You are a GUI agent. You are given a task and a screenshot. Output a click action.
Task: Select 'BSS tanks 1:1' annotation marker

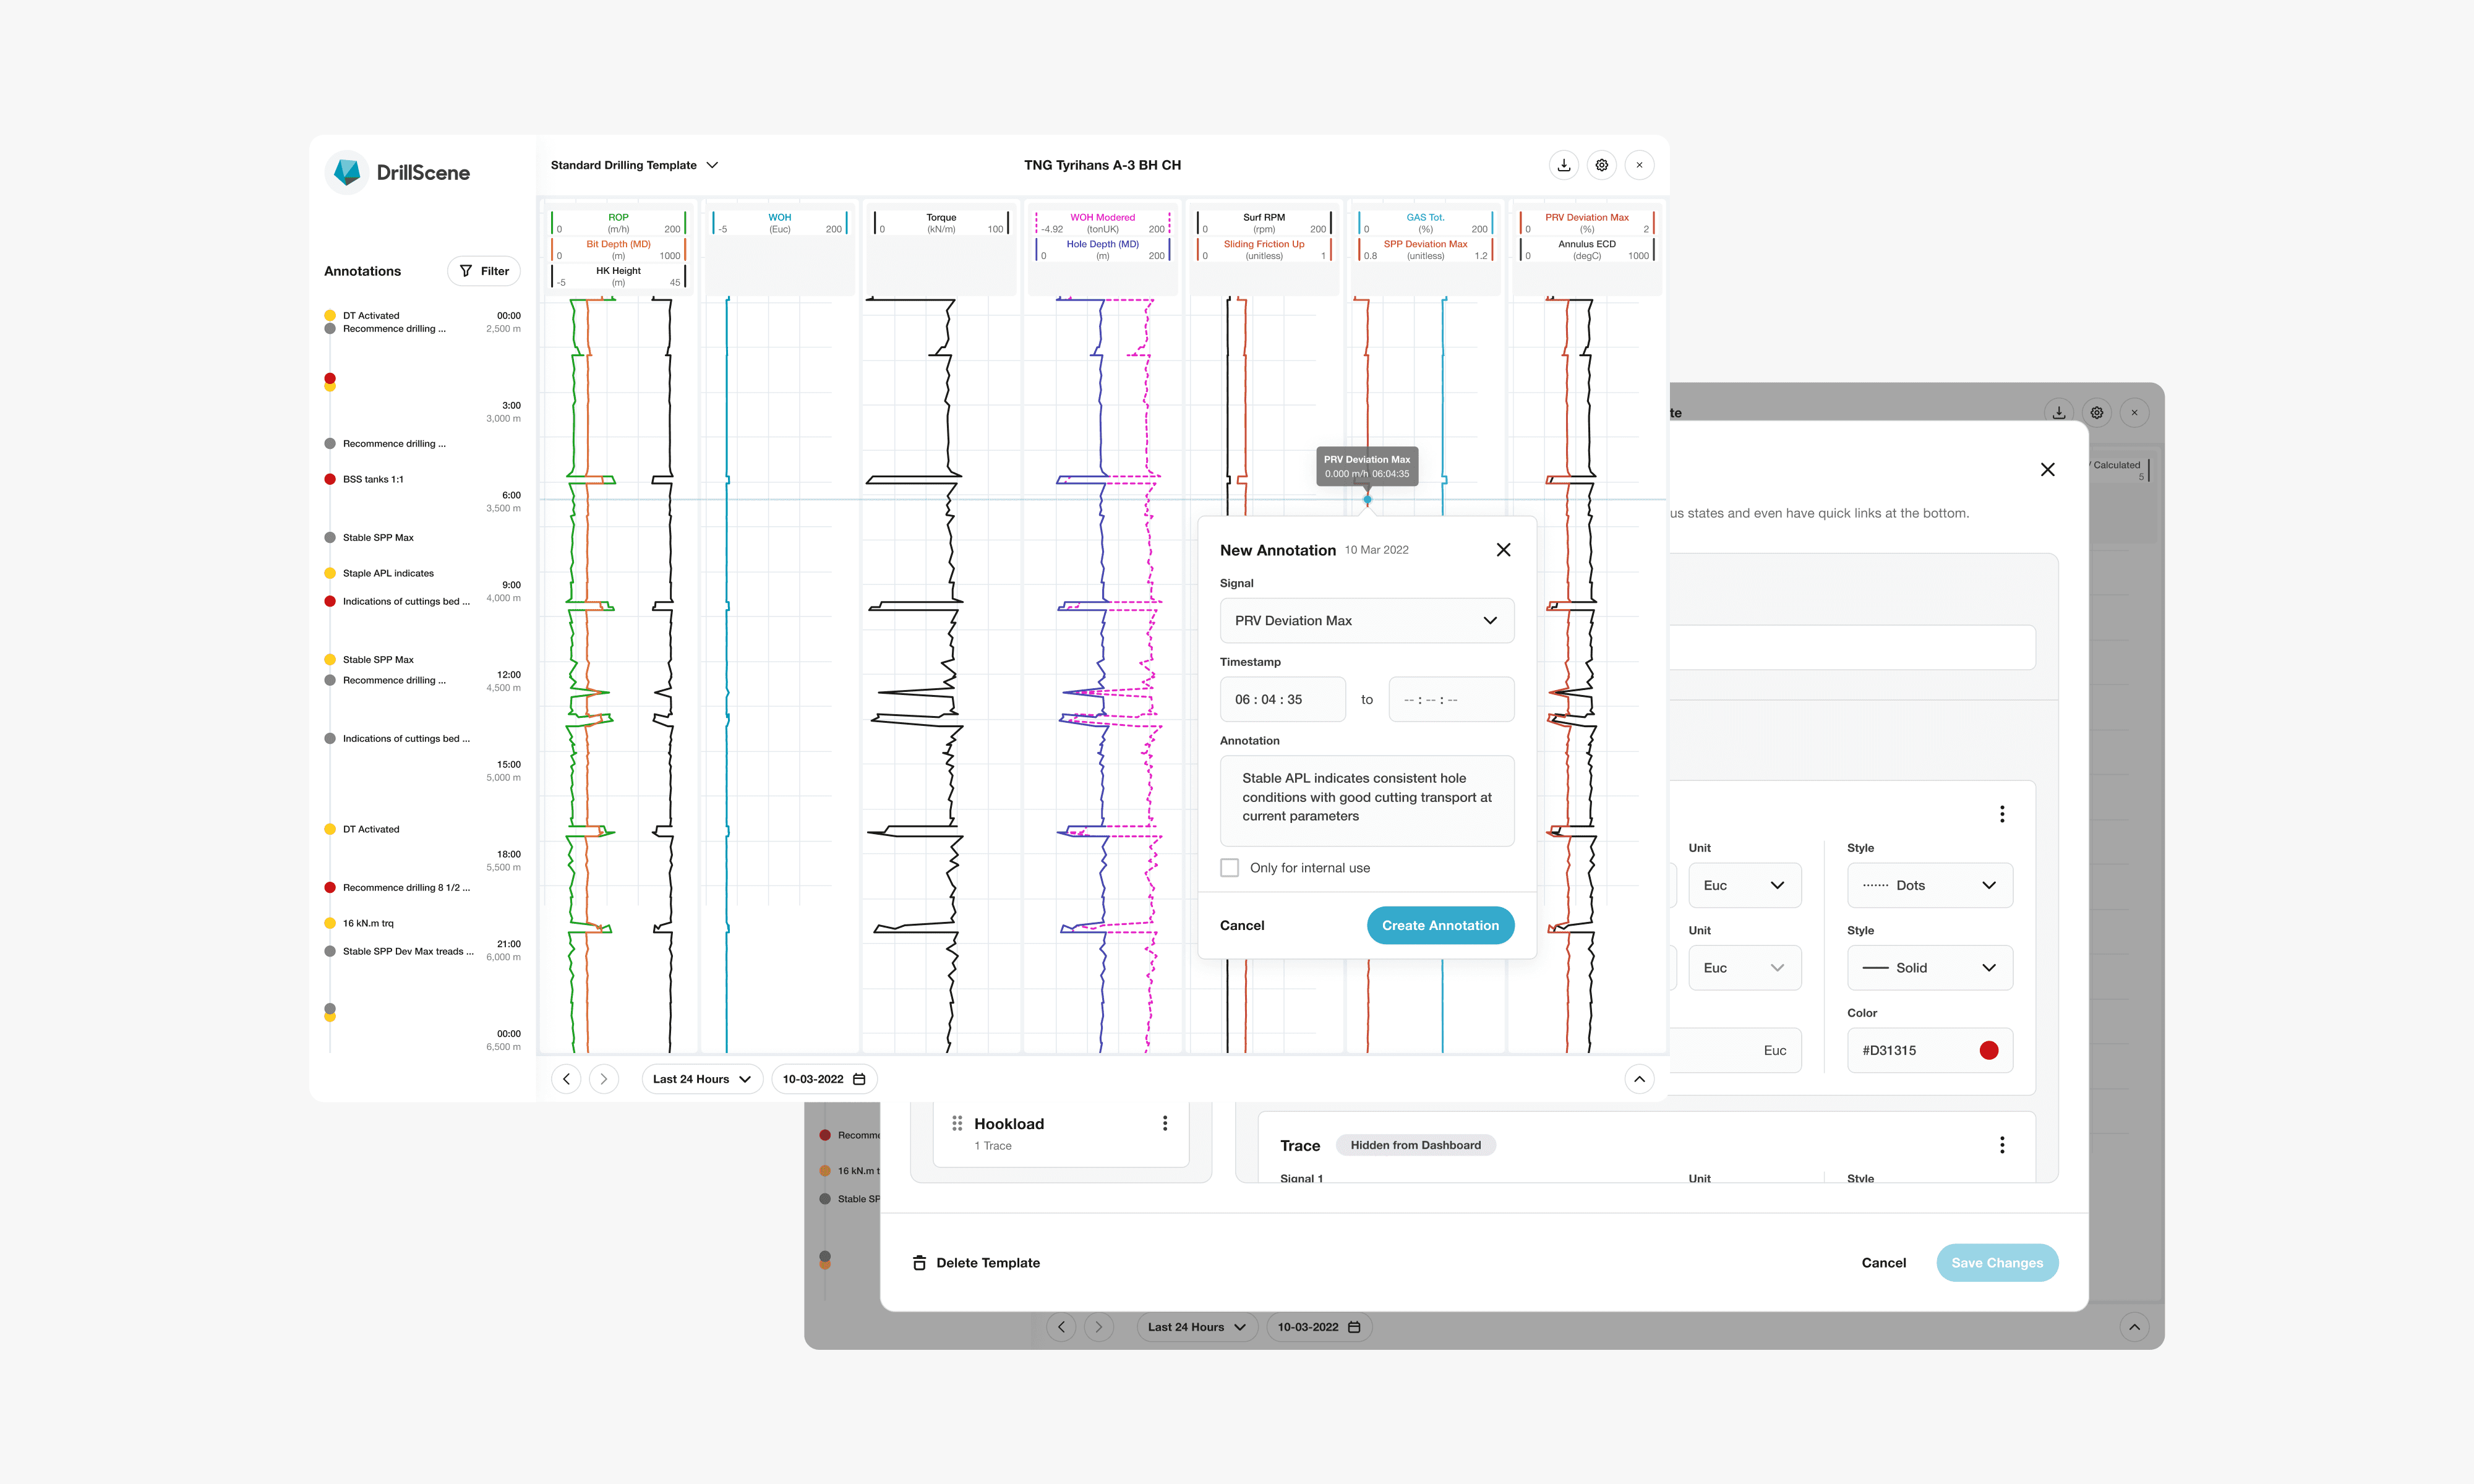tap(330, 480)
